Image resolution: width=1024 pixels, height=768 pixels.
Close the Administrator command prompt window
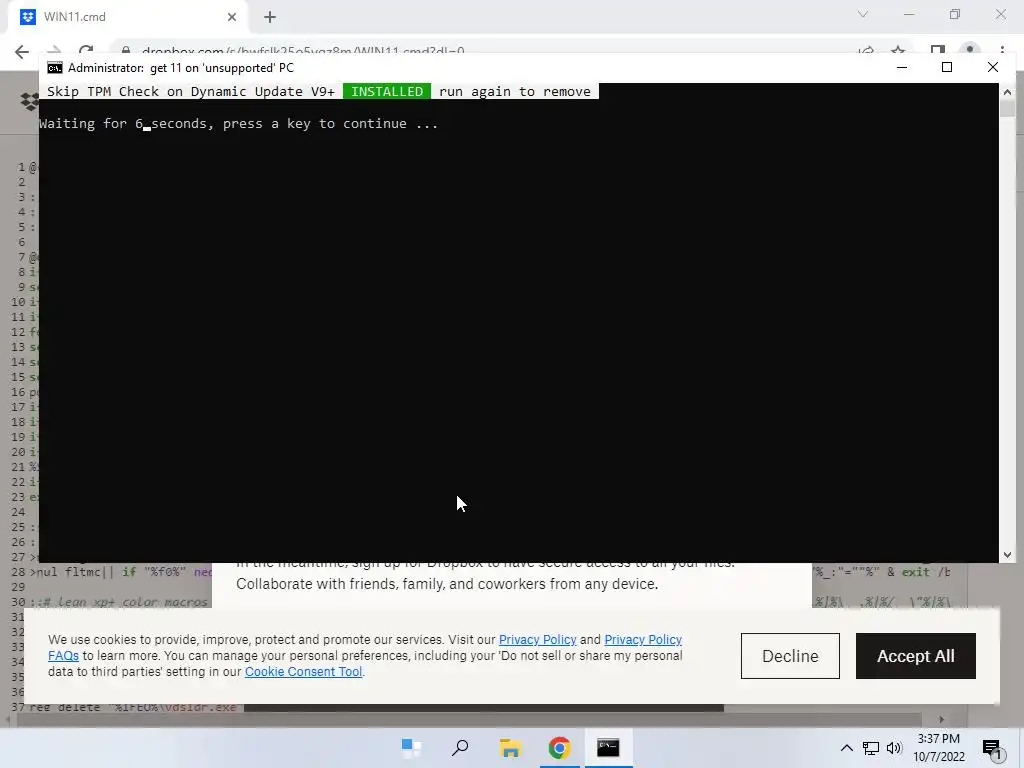point(993,67)
